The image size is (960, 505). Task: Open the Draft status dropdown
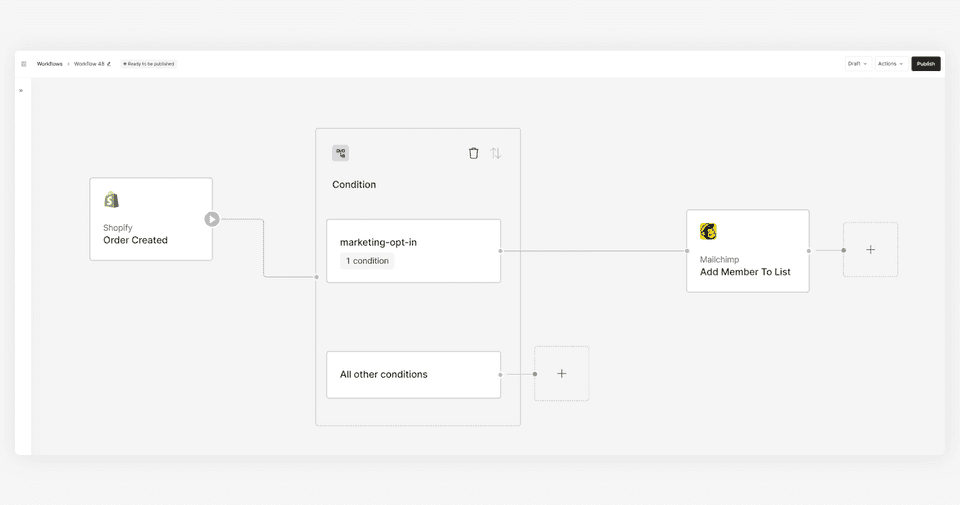(x=858, y=64)
